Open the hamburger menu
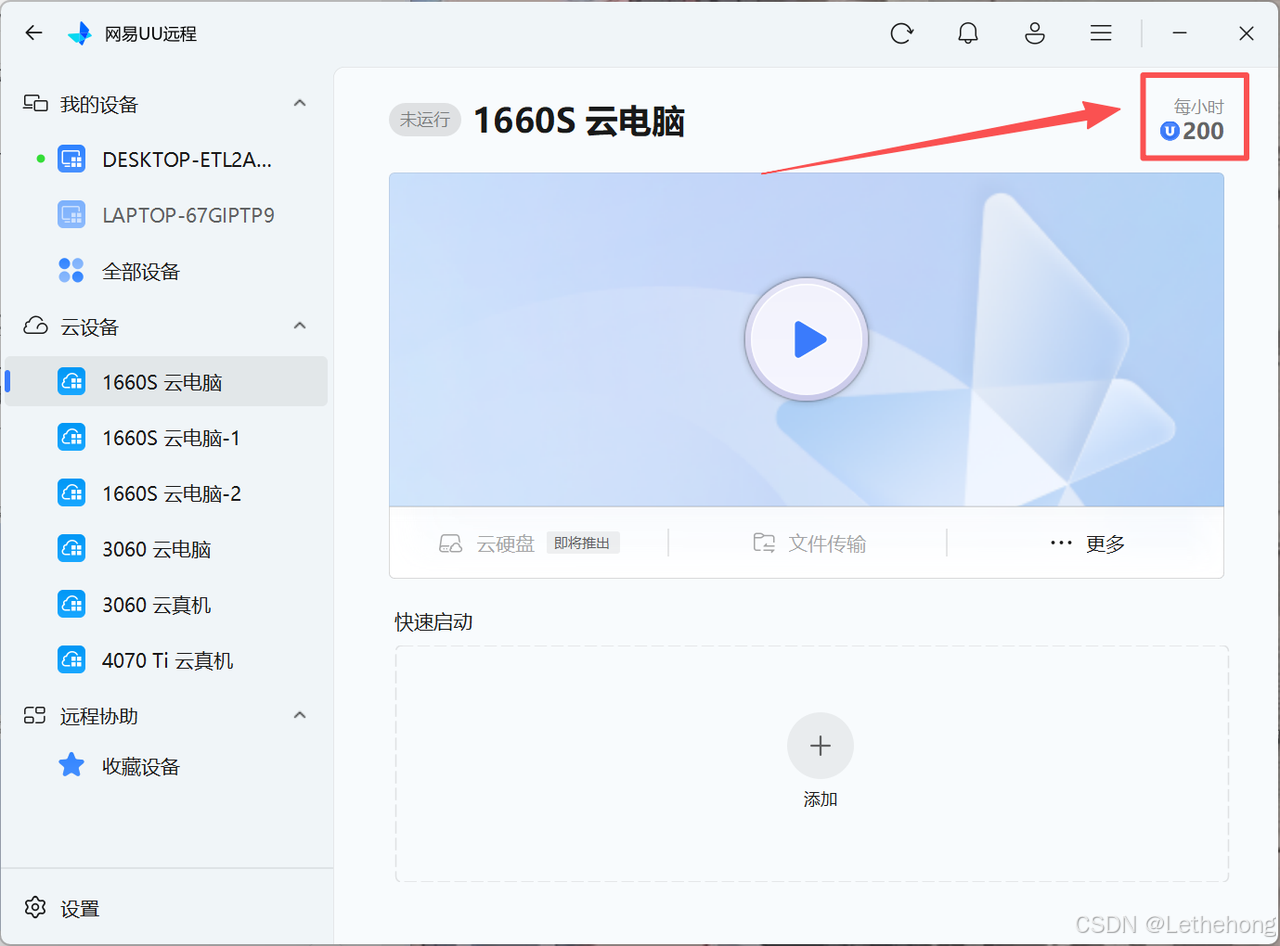 click(1101, 33)
